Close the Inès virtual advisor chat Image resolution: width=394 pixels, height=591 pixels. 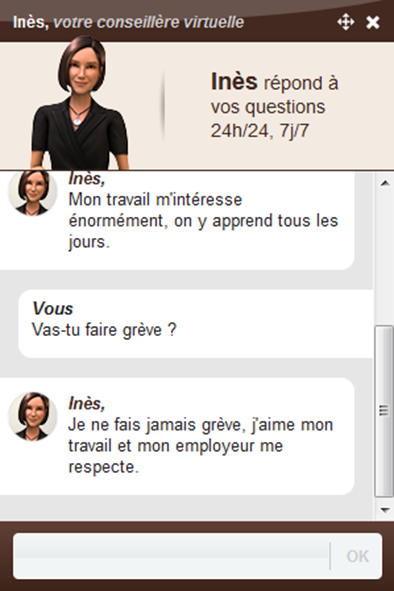[x=373, y=23]
